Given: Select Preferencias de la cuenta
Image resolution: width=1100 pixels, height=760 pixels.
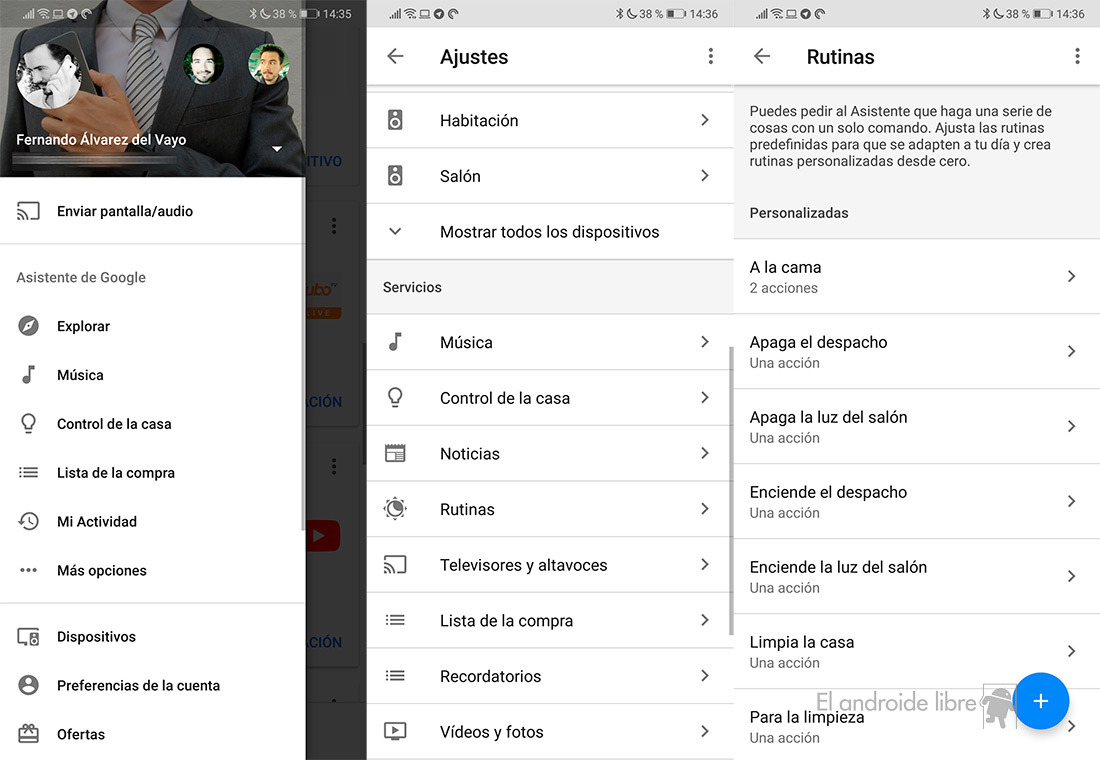Looking at the screenshot, I should coord(138,685).
